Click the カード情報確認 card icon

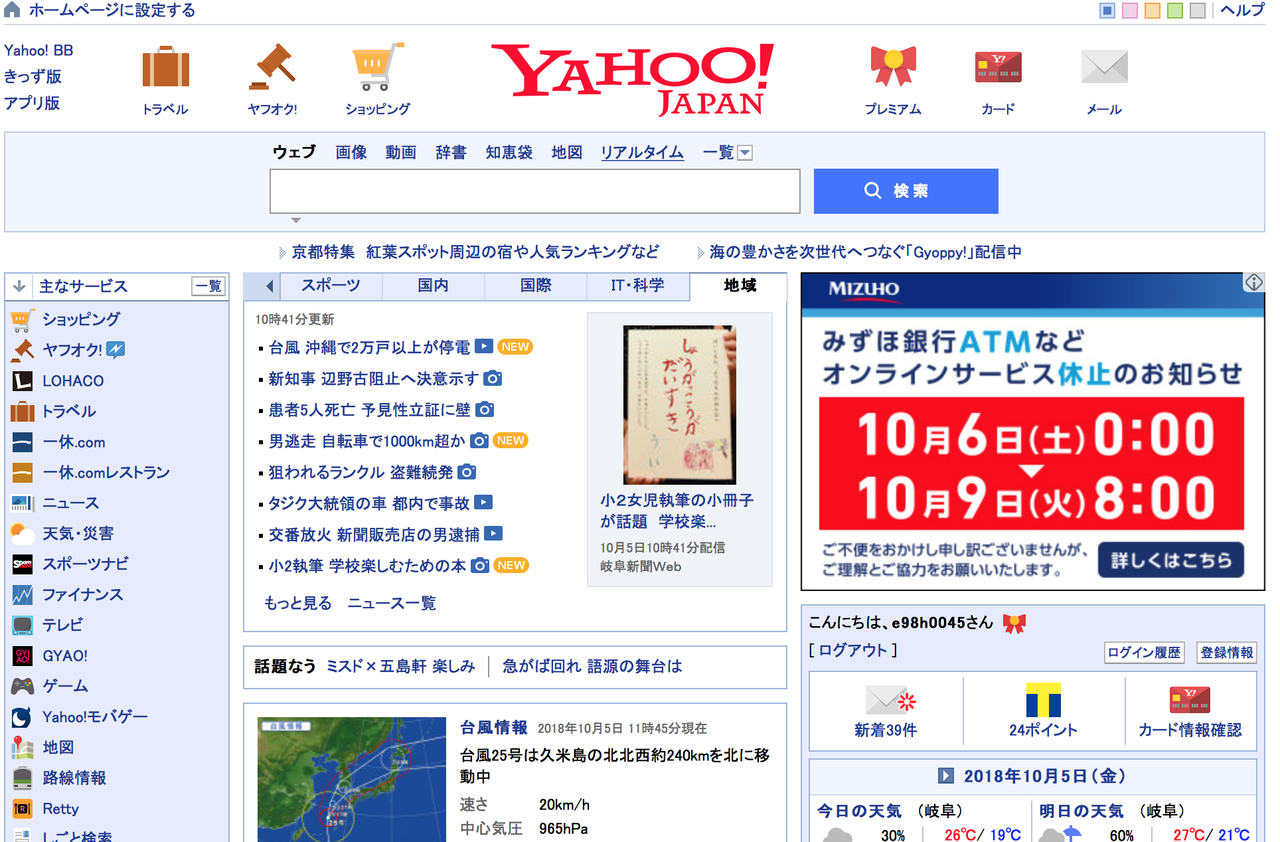click(1190, 699)
